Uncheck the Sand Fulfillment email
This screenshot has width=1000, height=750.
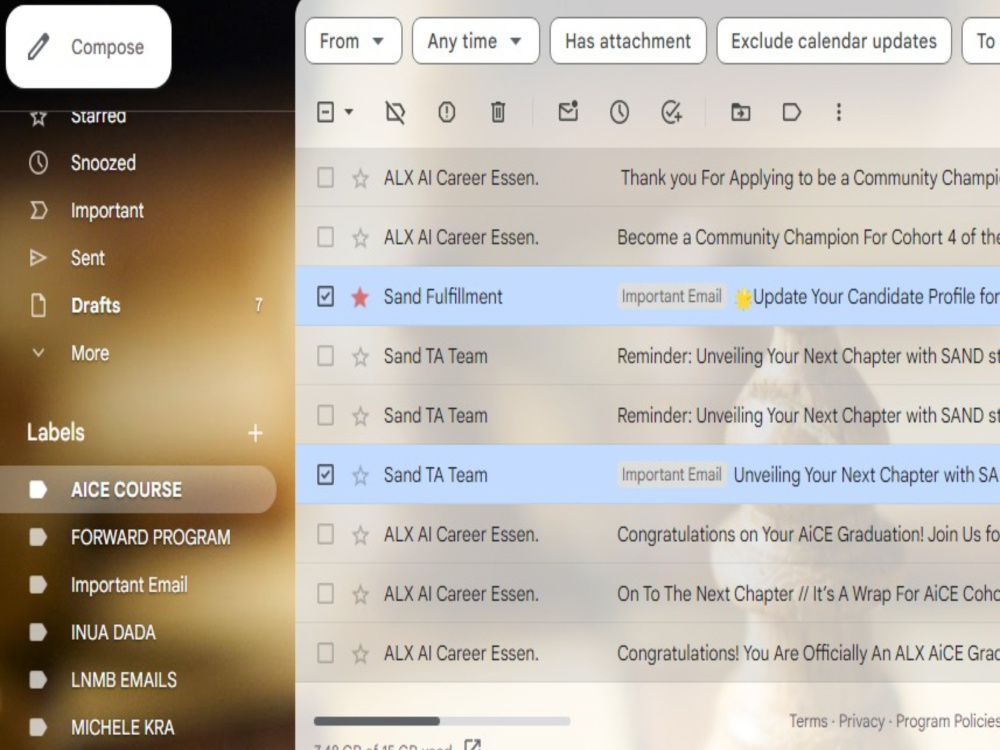coord(325,297)
